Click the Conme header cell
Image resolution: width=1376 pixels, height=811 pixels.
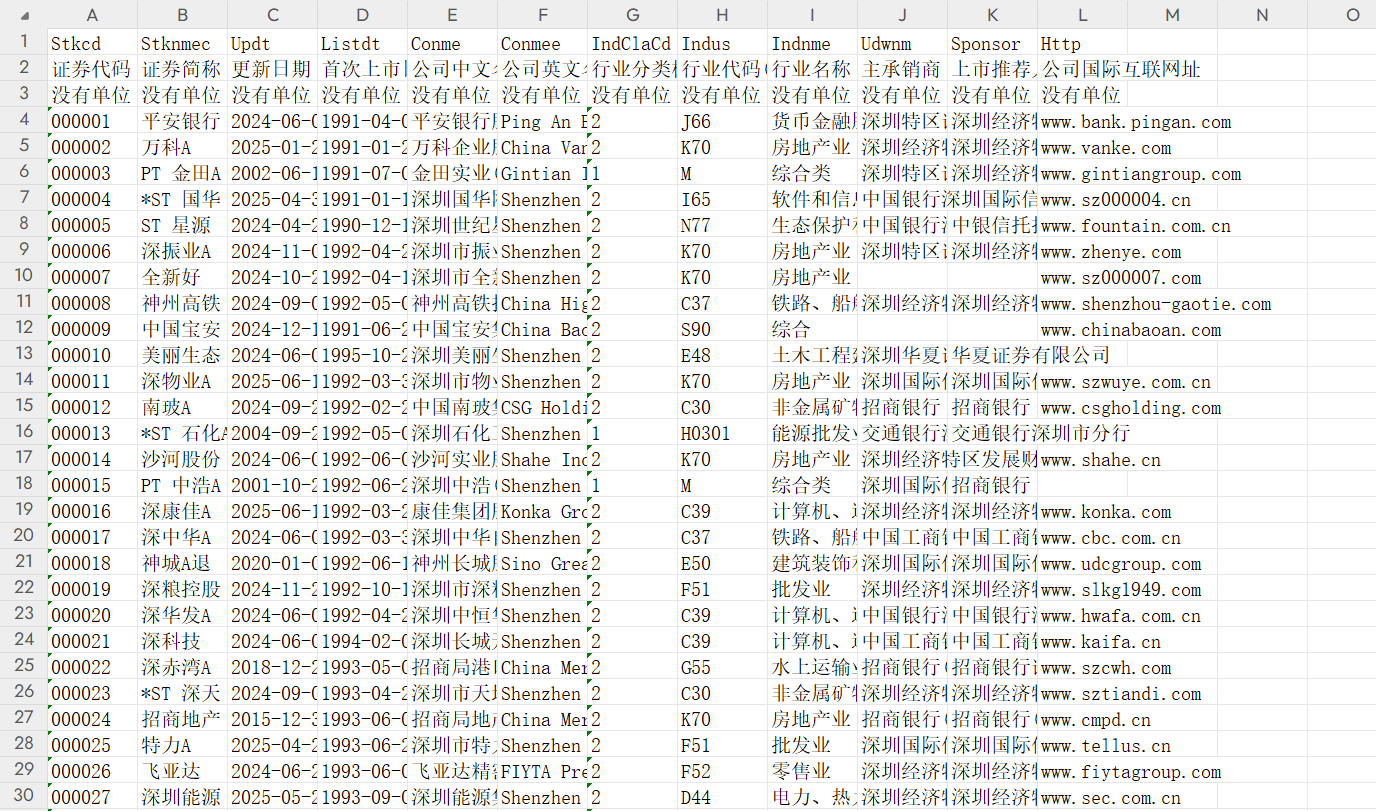[453, 43]
